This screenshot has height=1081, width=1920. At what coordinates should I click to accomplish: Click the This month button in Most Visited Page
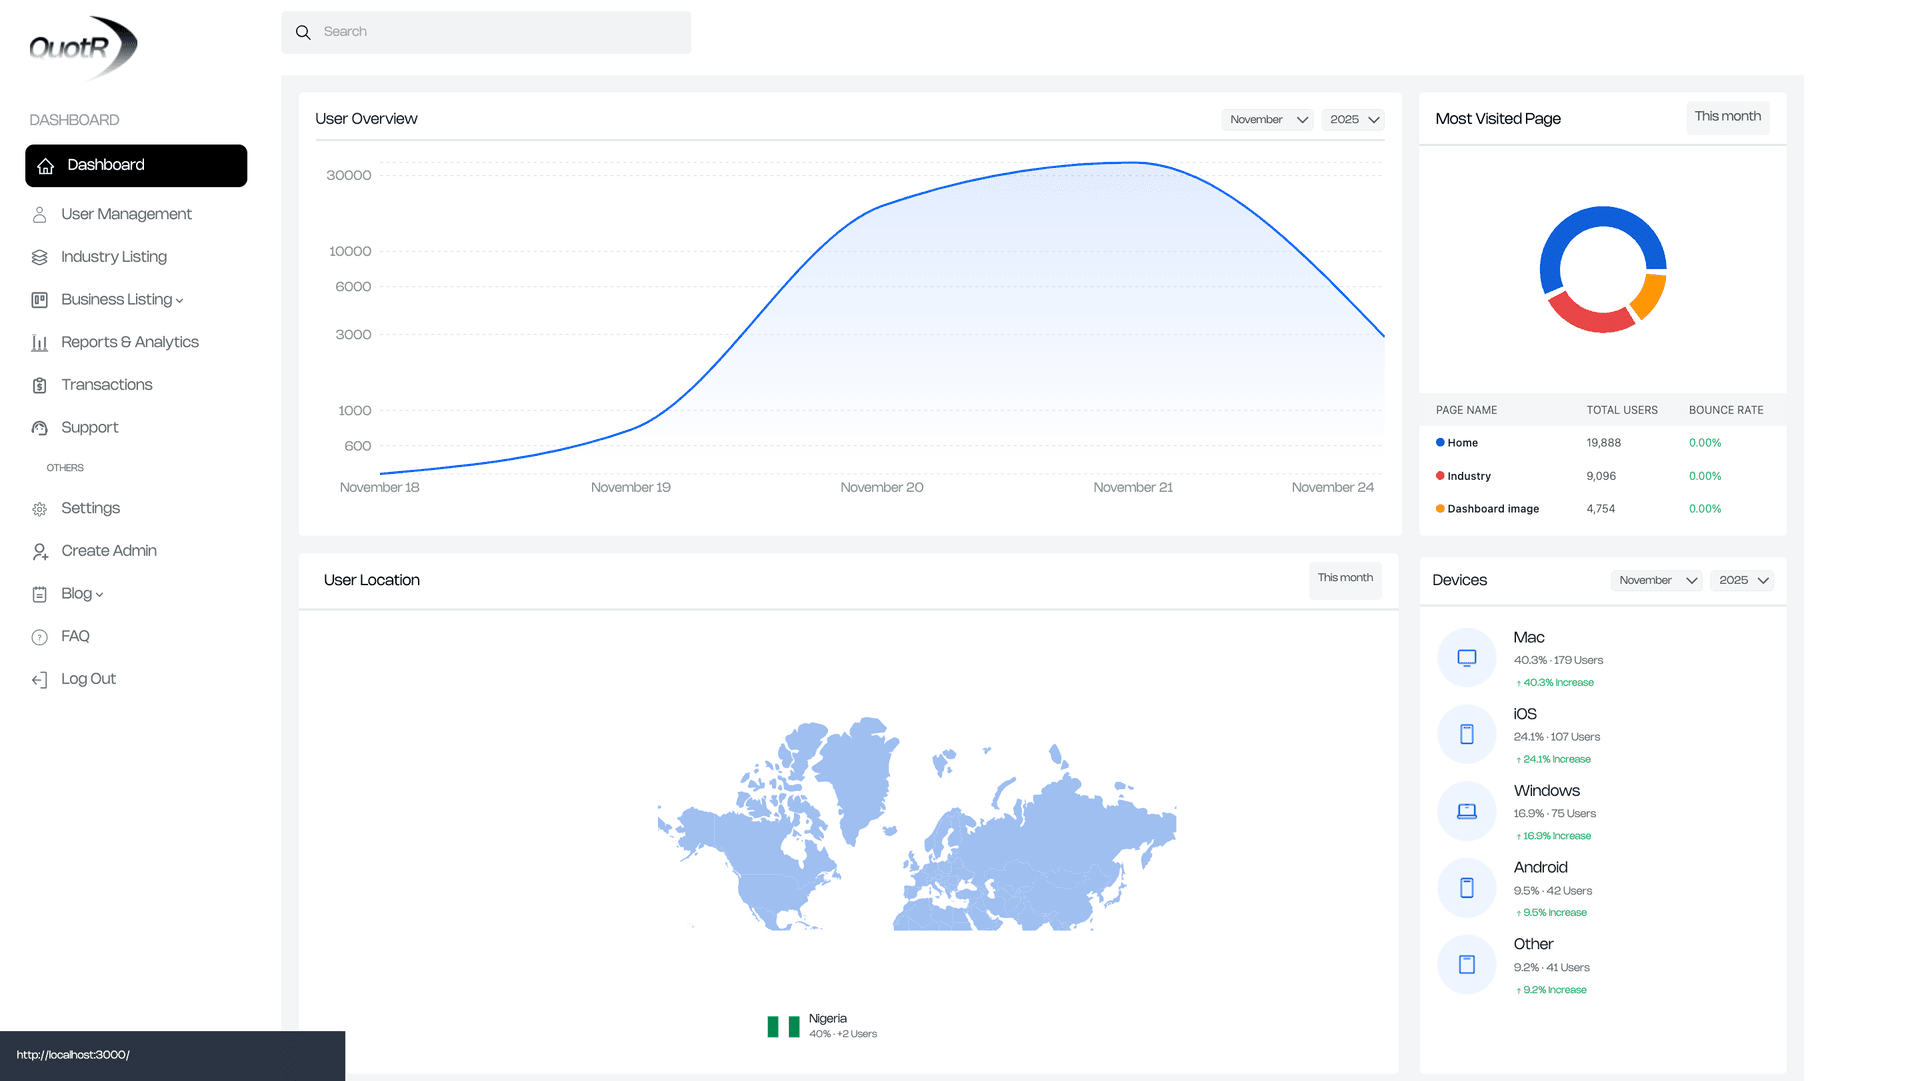pyautogui.click(x=1727, y=117)
